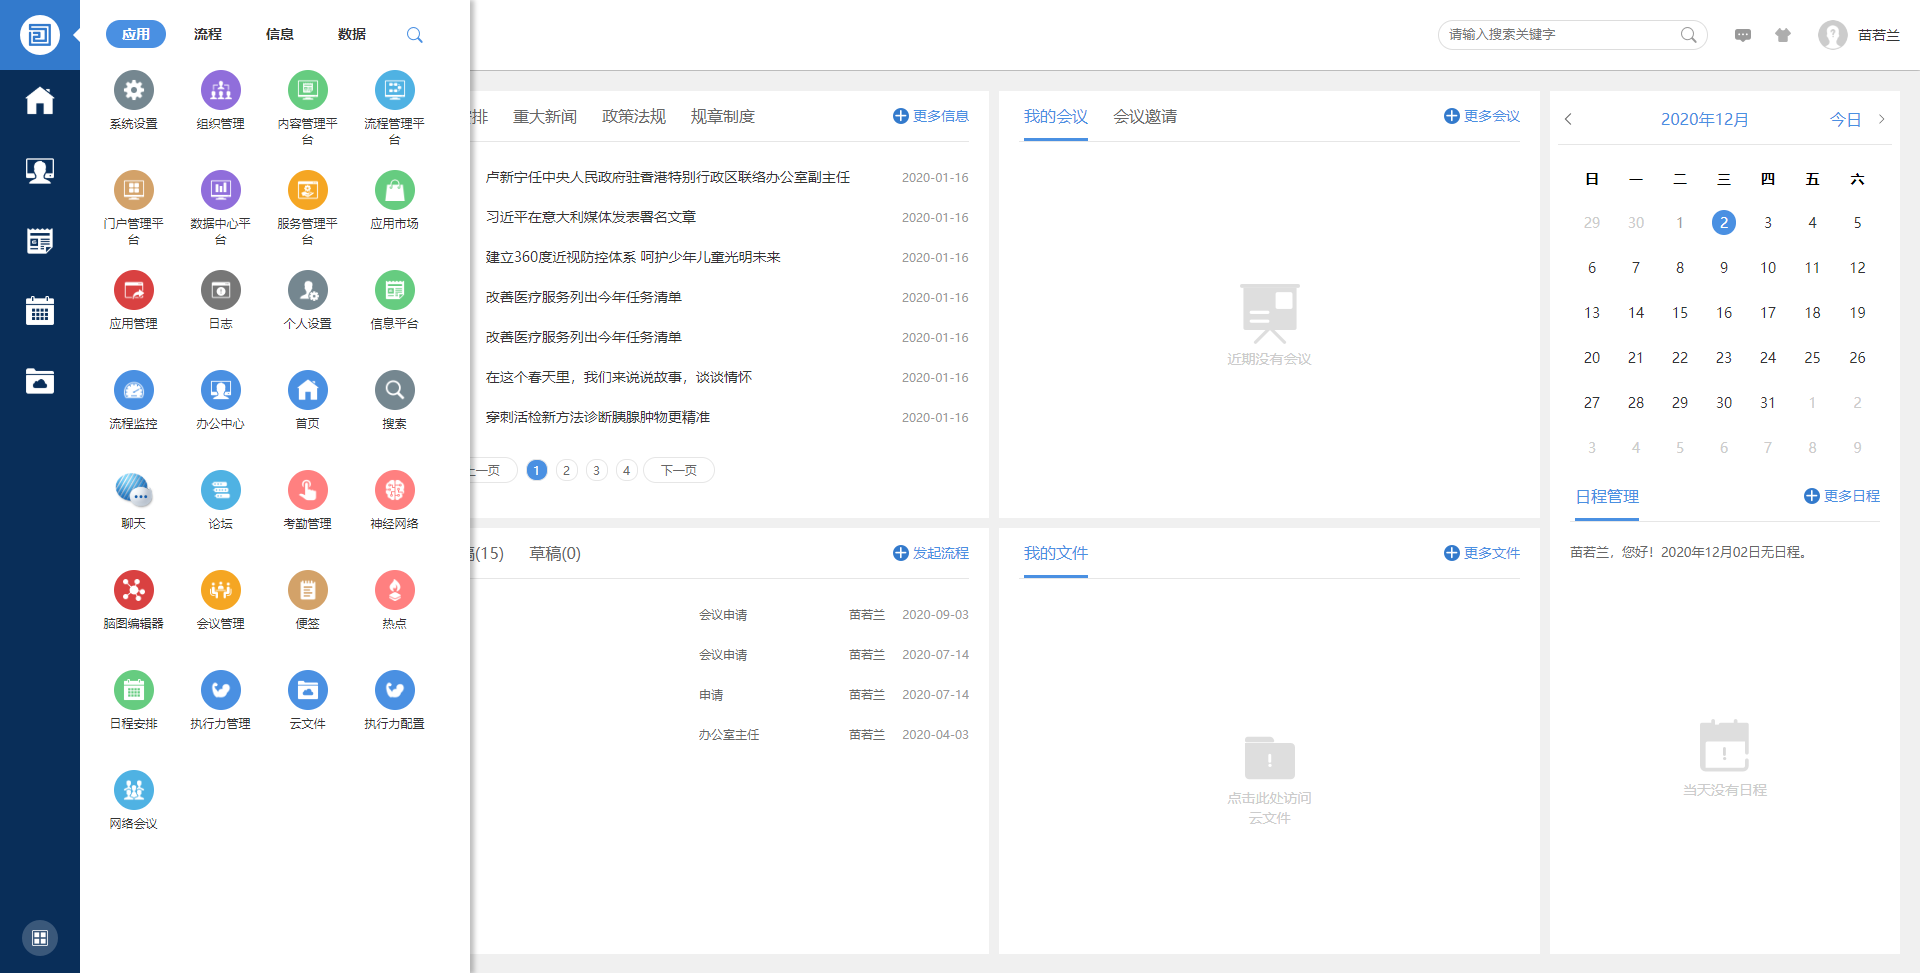Open 神经网络 app icon
The height and width of the screenshot is (973, 1920).
click(395, 490)
